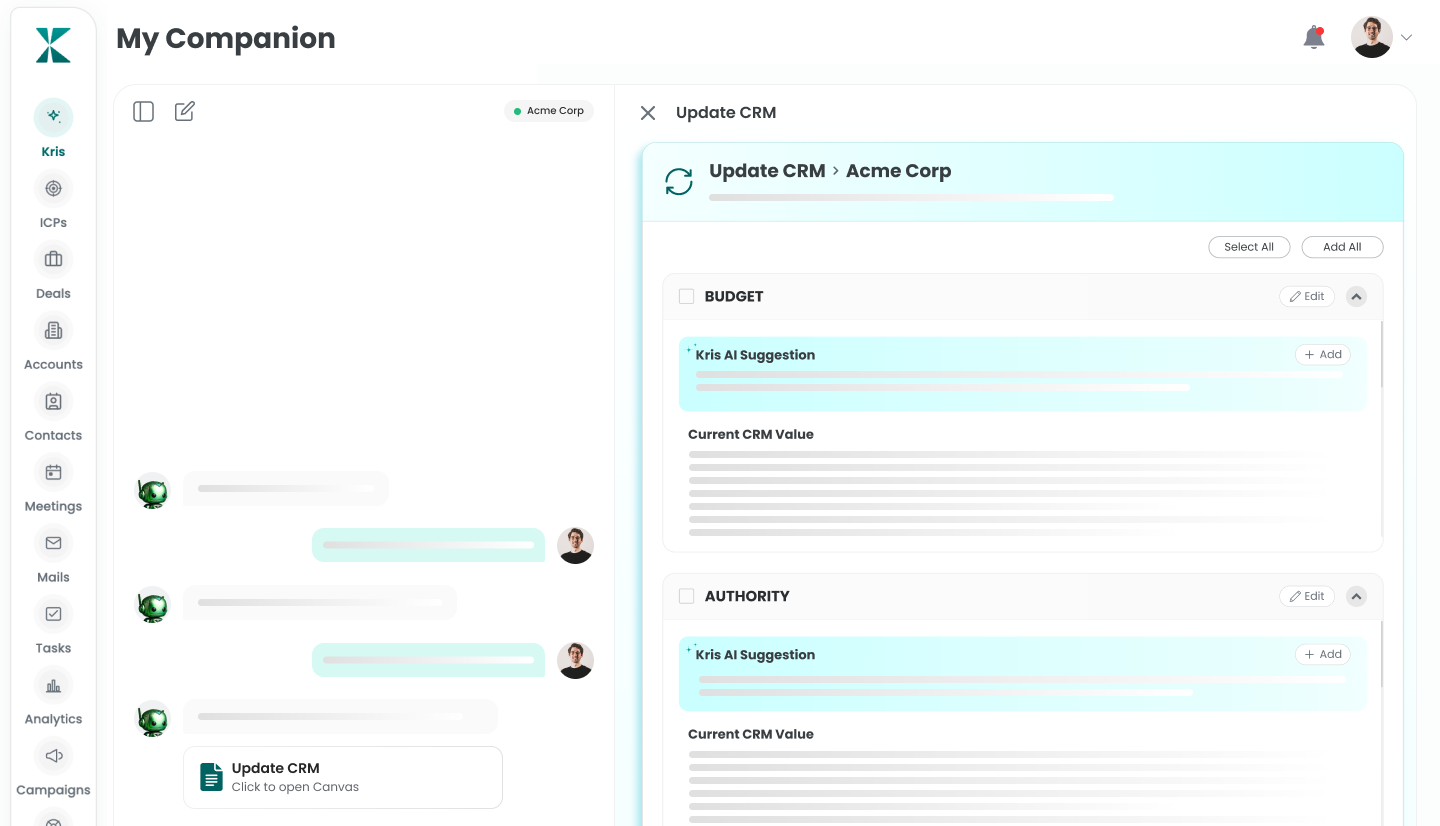1440x826 pixels.
Task: Open Meetings calendar icon
Action: 53,472
